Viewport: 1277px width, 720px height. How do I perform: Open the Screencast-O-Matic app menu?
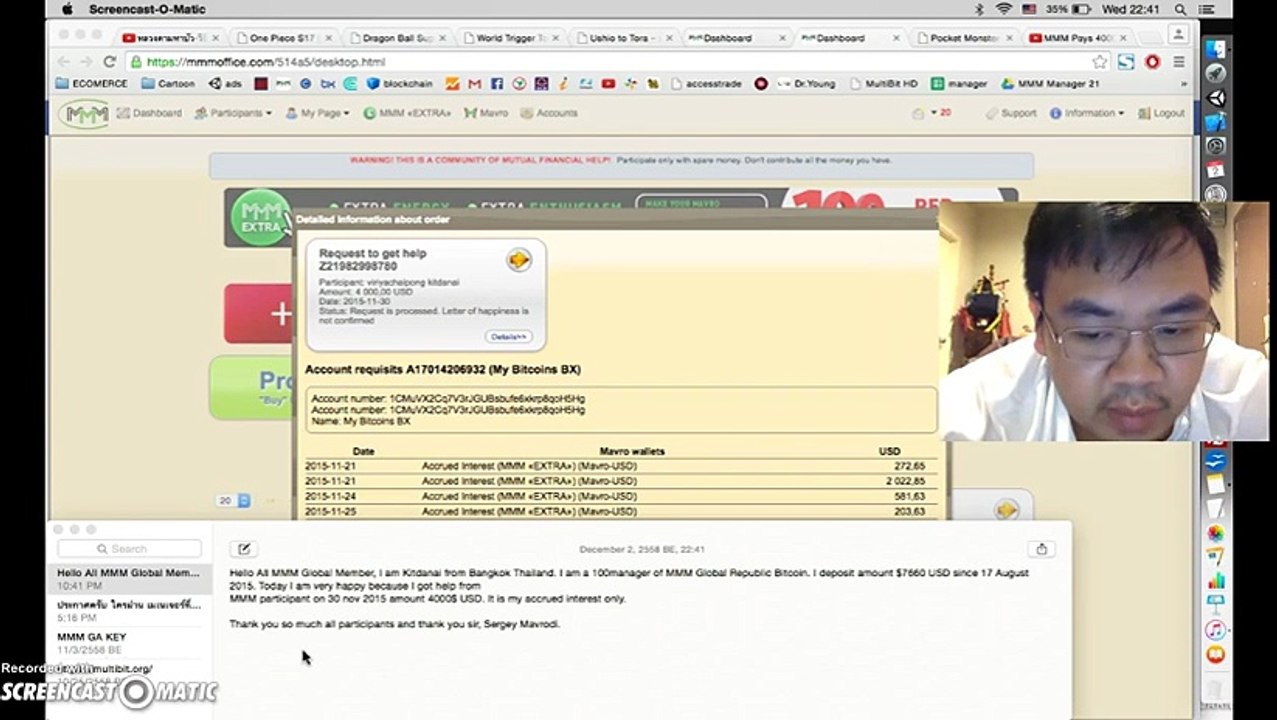147,9
